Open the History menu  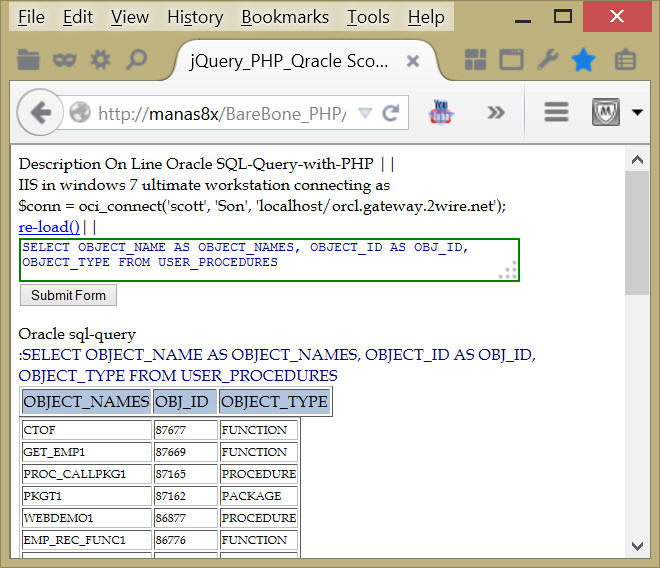tap(195, 17)
